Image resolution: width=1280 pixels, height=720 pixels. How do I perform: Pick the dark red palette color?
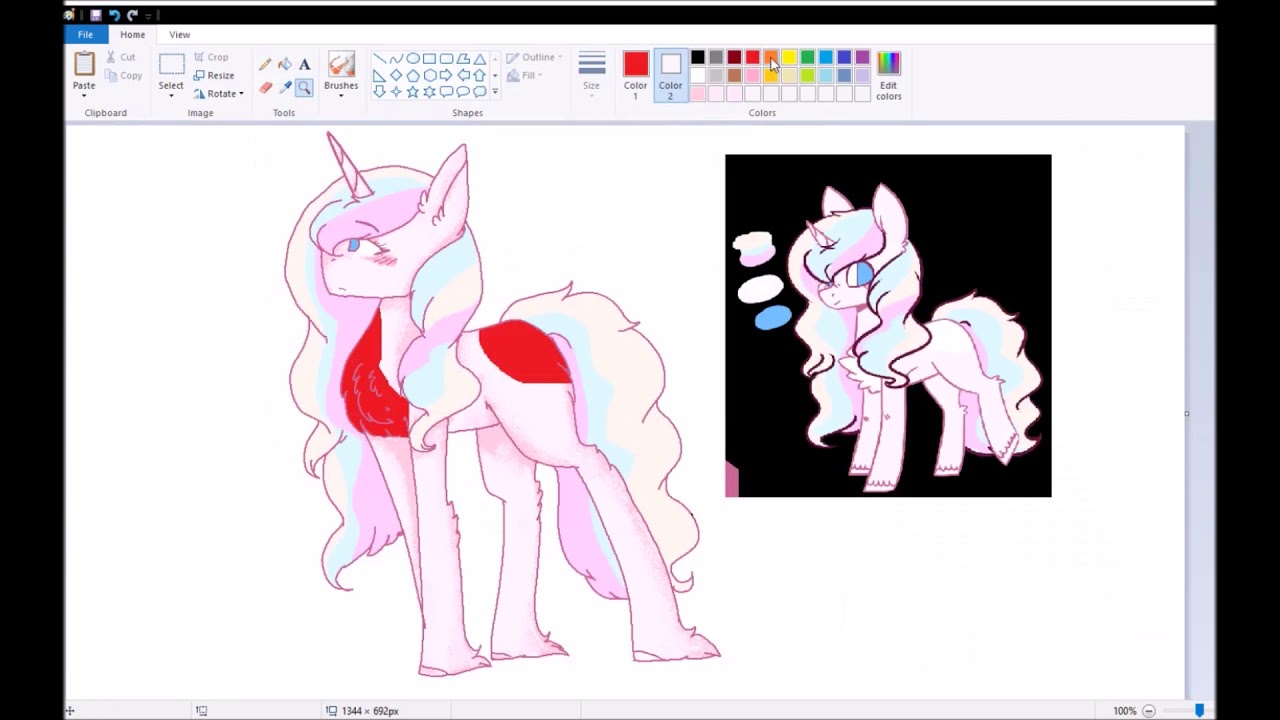734,57
